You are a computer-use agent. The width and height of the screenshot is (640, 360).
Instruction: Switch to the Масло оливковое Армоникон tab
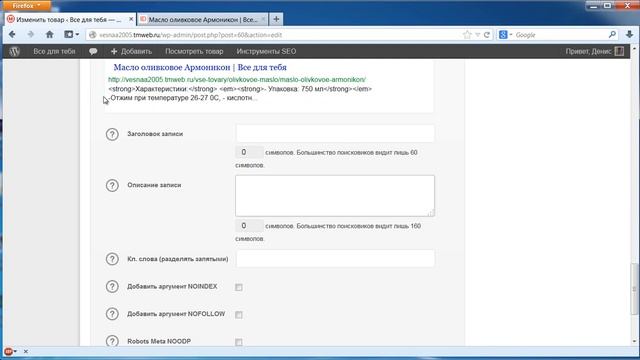pyautogui.click(x=202, y=19)
